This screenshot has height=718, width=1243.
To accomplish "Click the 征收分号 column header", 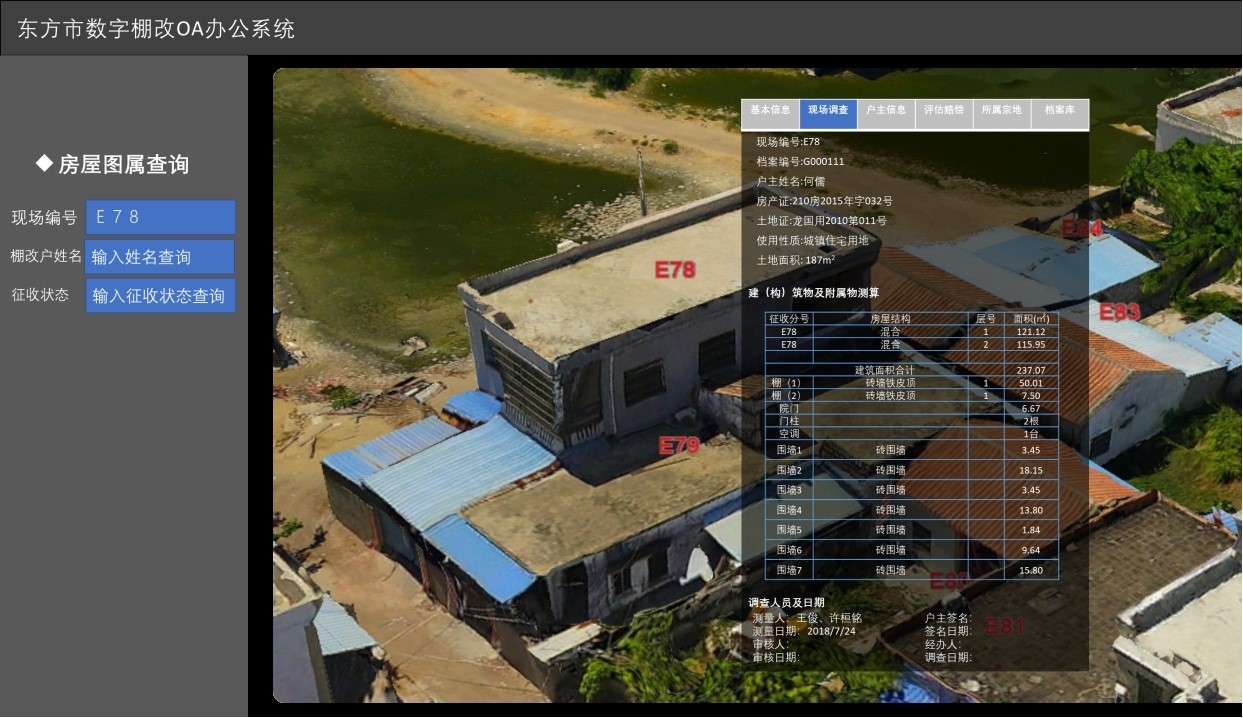I will tap(789, 319).
